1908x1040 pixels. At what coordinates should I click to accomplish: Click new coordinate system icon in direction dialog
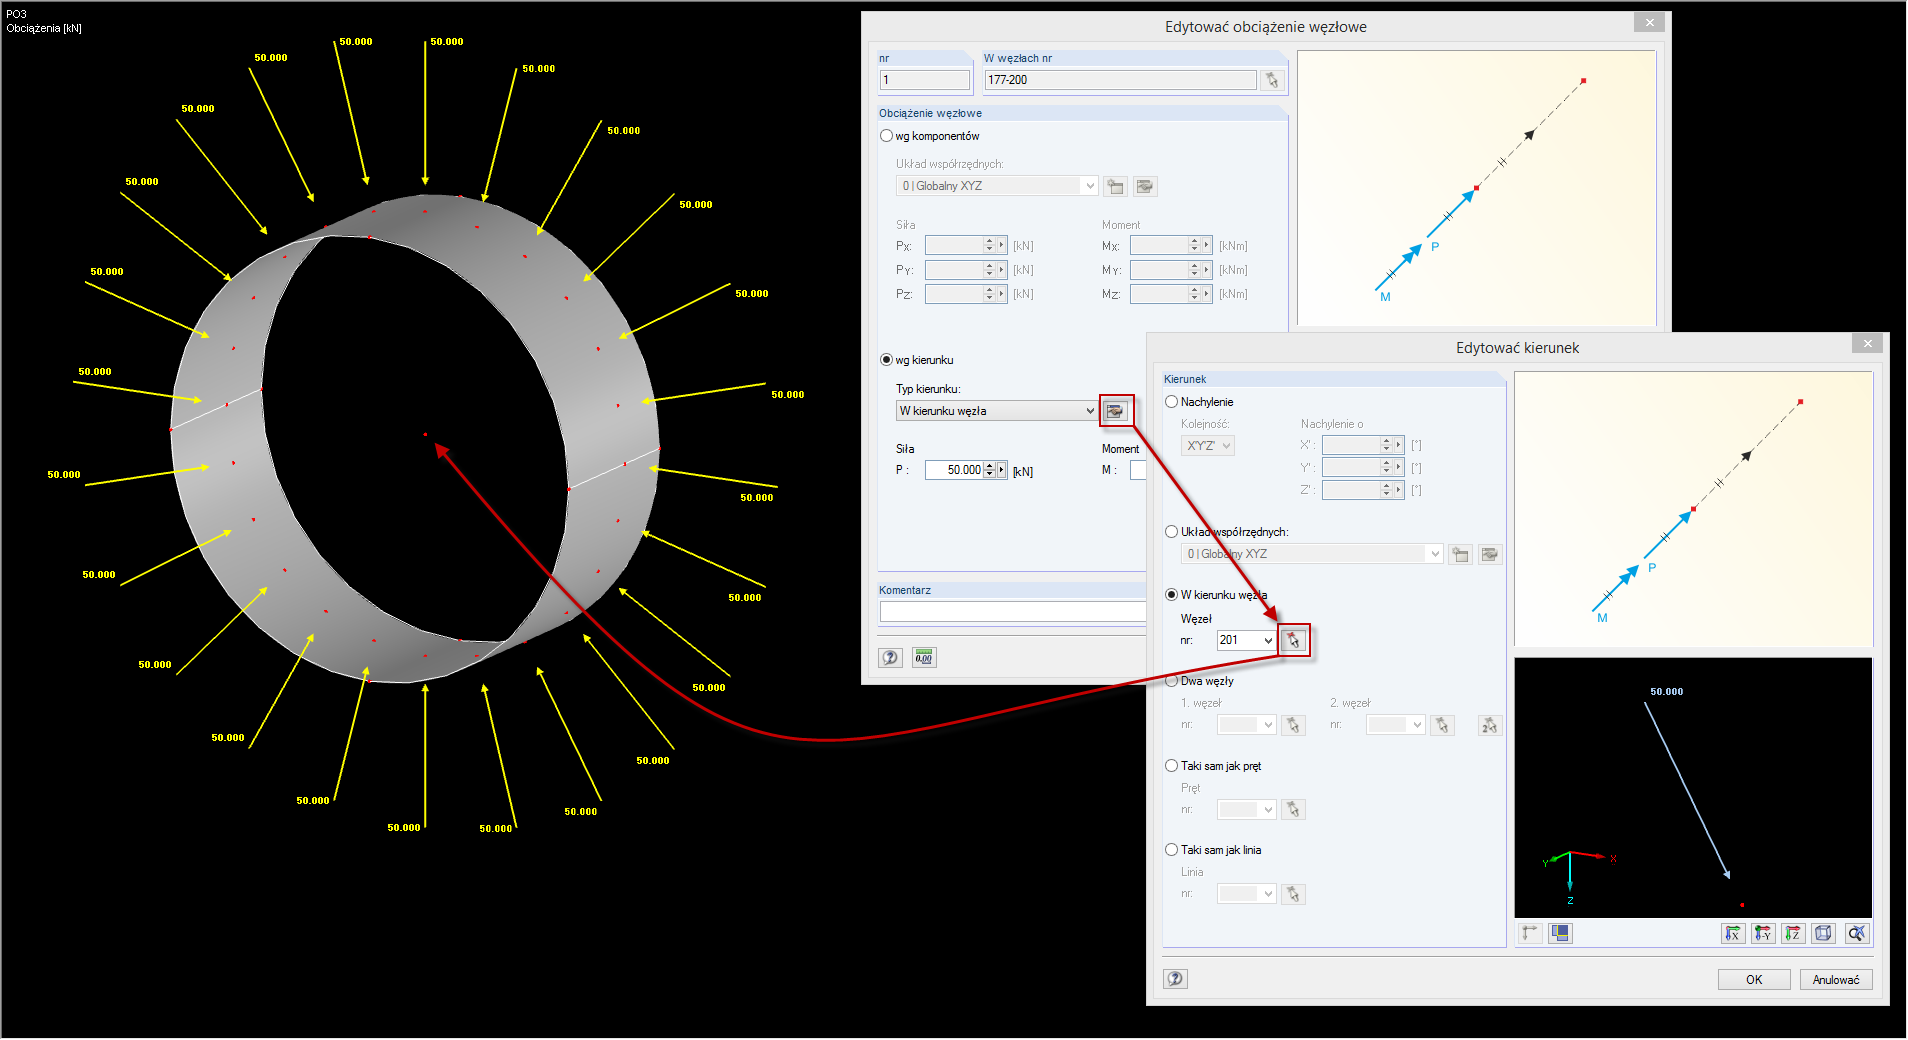point(1461,554)
